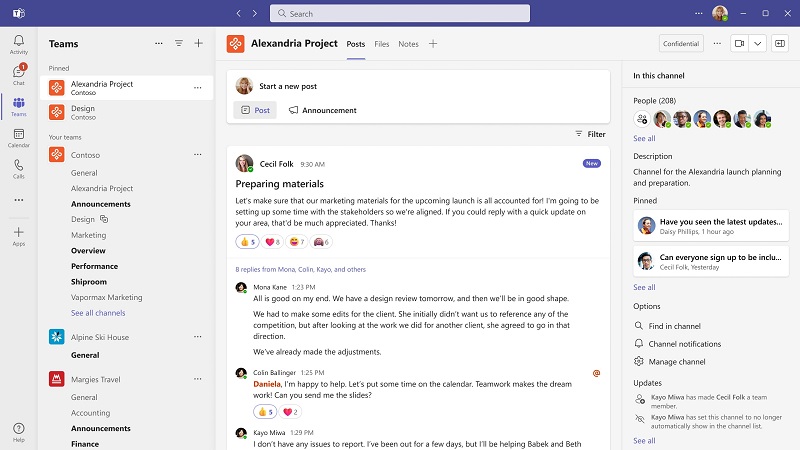Switch to the Posts tab
The height and width of the screenshot is (450, 800).
click(356, 44)
